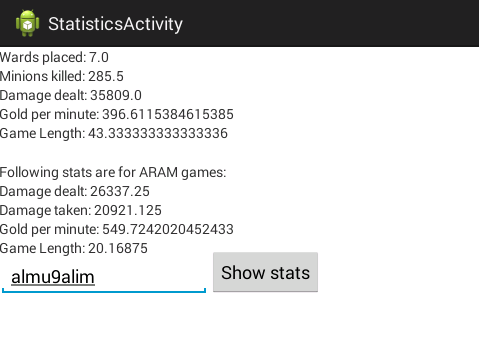Click the Gold per minute 549.72 line

click(x=117, y=229)
